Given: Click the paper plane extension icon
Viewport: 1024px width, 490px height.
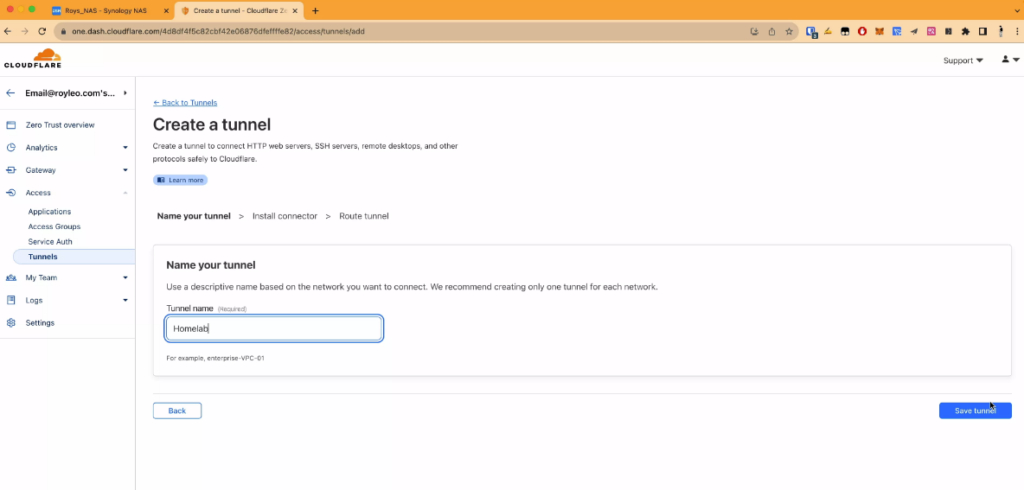Looking at the screenshot, I should [914, 31].
